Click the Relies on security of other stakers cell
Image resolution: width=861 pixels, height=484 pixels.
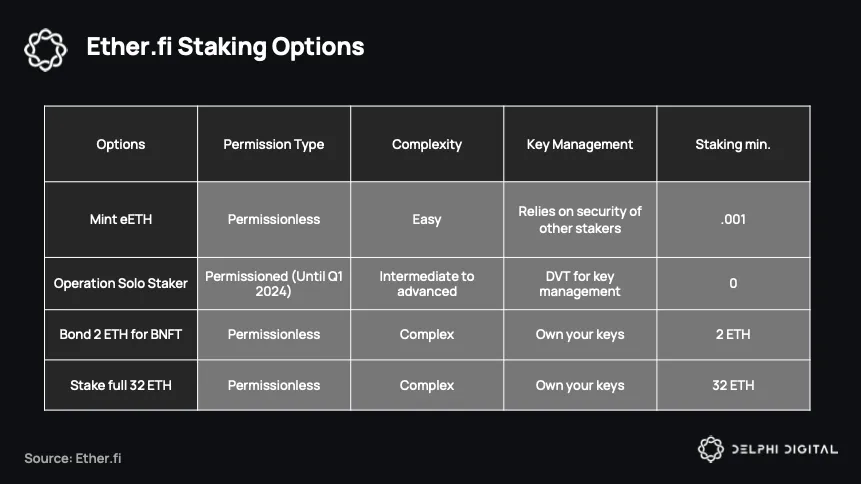click(580, 219)
